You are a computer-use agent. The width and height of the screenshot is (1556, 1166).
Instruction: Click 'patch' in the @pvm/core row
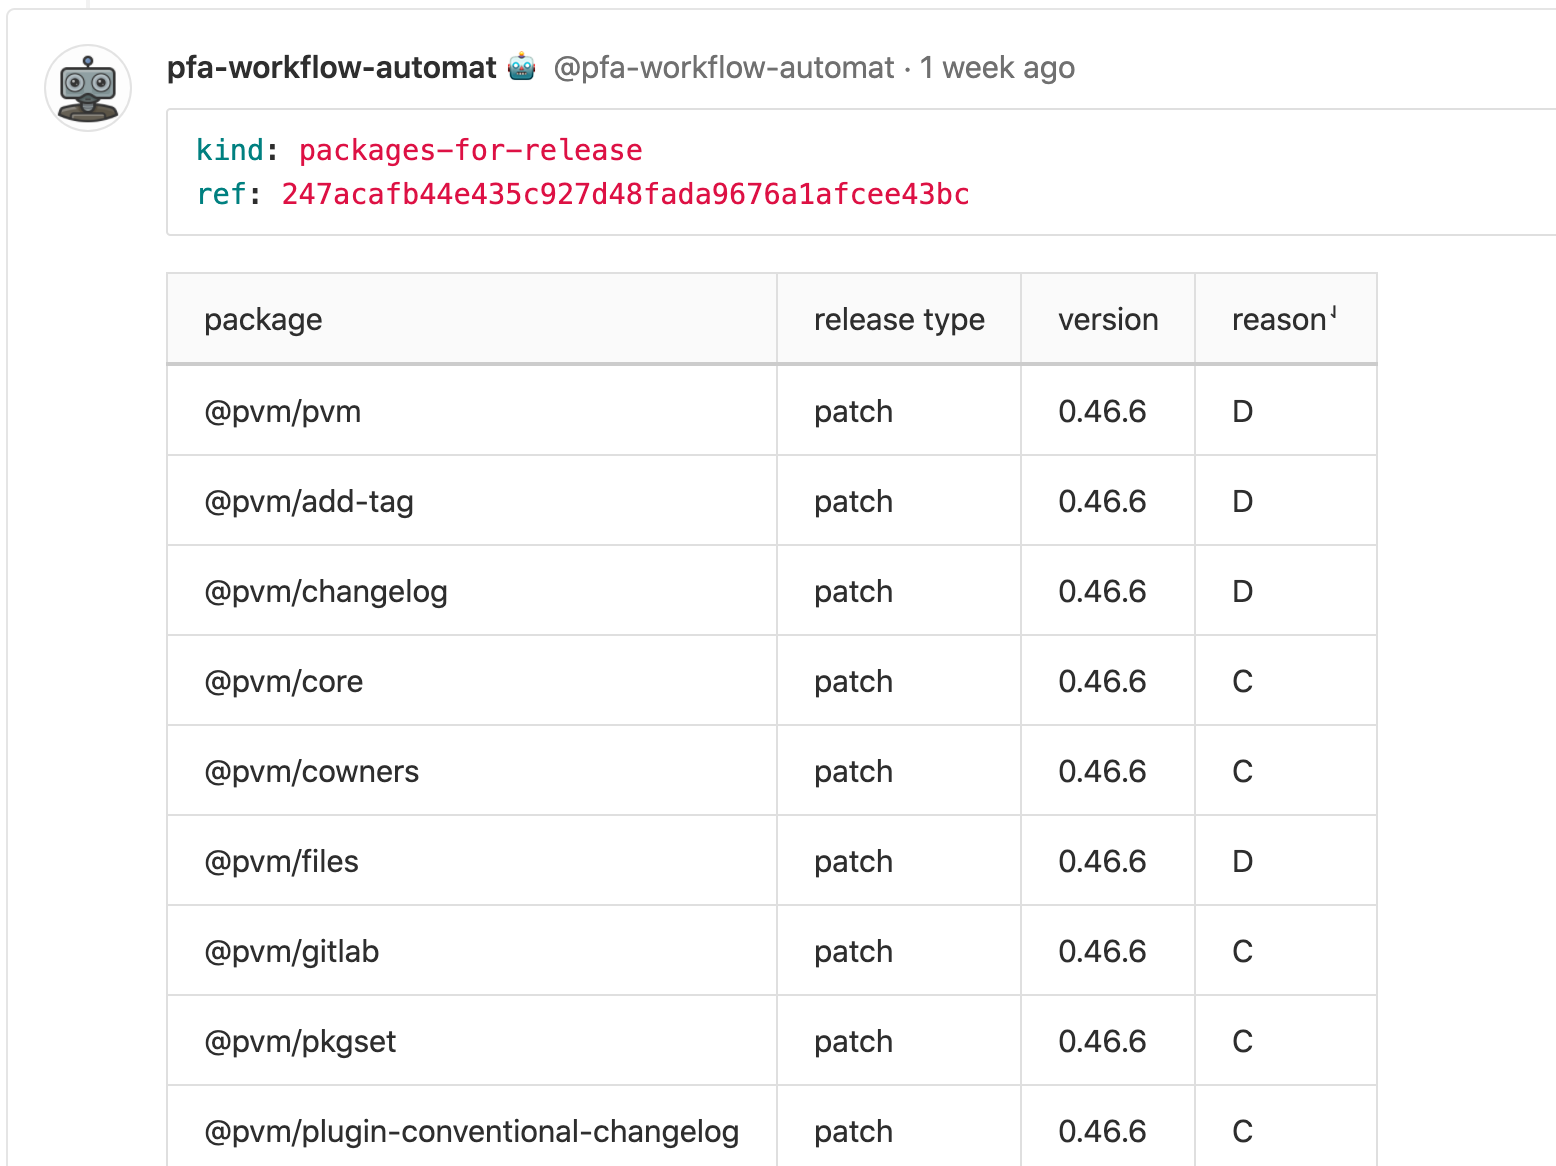click(853, 682)
